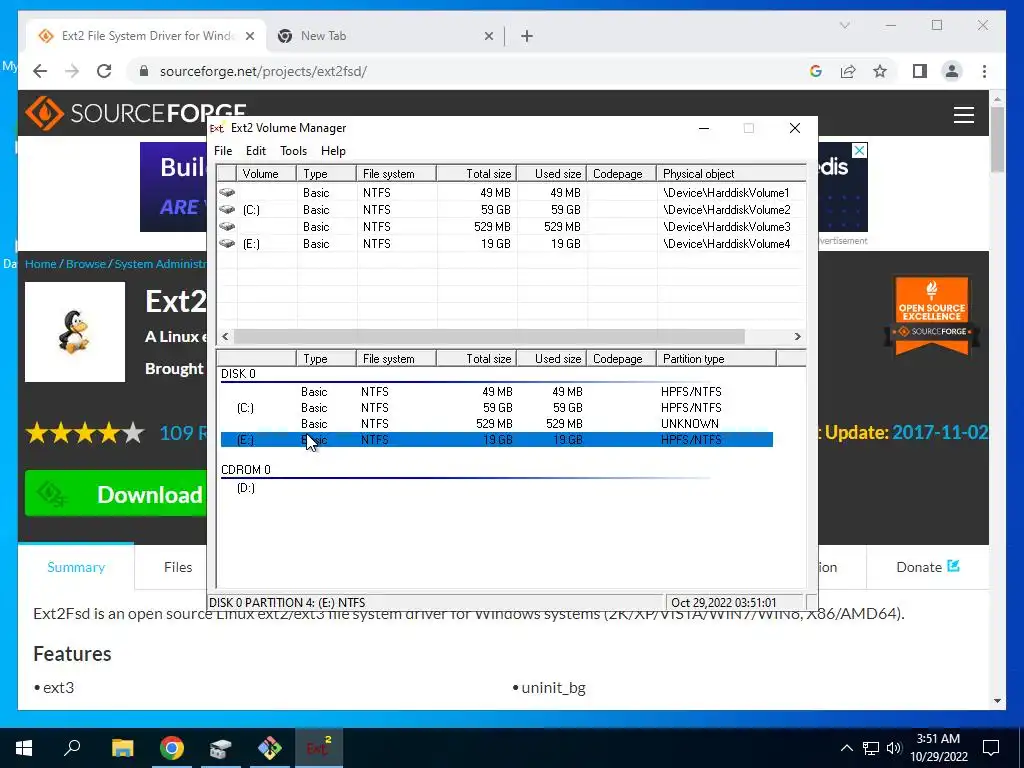The width and height of the screenshot is (1024, 768).
Task: Click the DISK 0 group label
Action: 238,374
